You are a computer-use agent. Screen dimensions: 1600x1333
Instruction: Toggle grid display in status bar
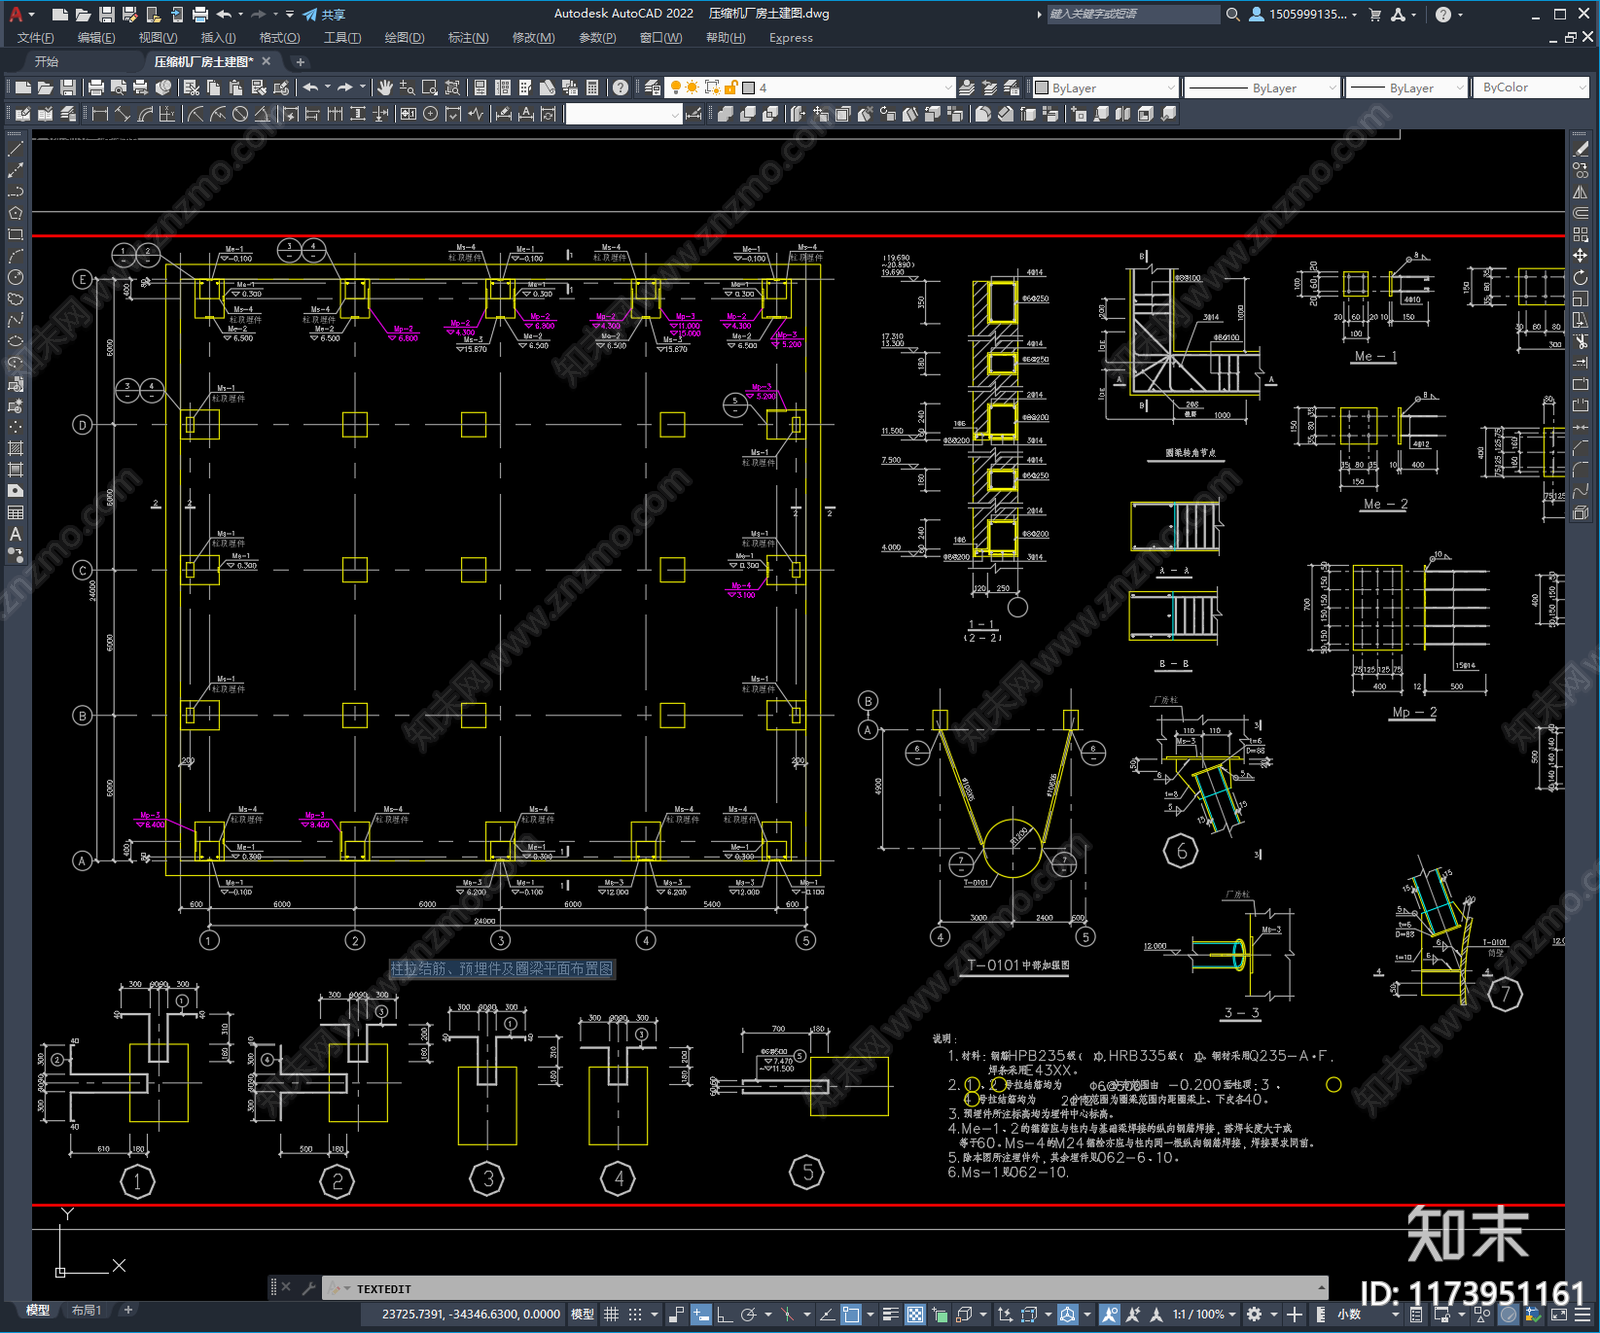pyautogui.click(x=611, y=1314)
